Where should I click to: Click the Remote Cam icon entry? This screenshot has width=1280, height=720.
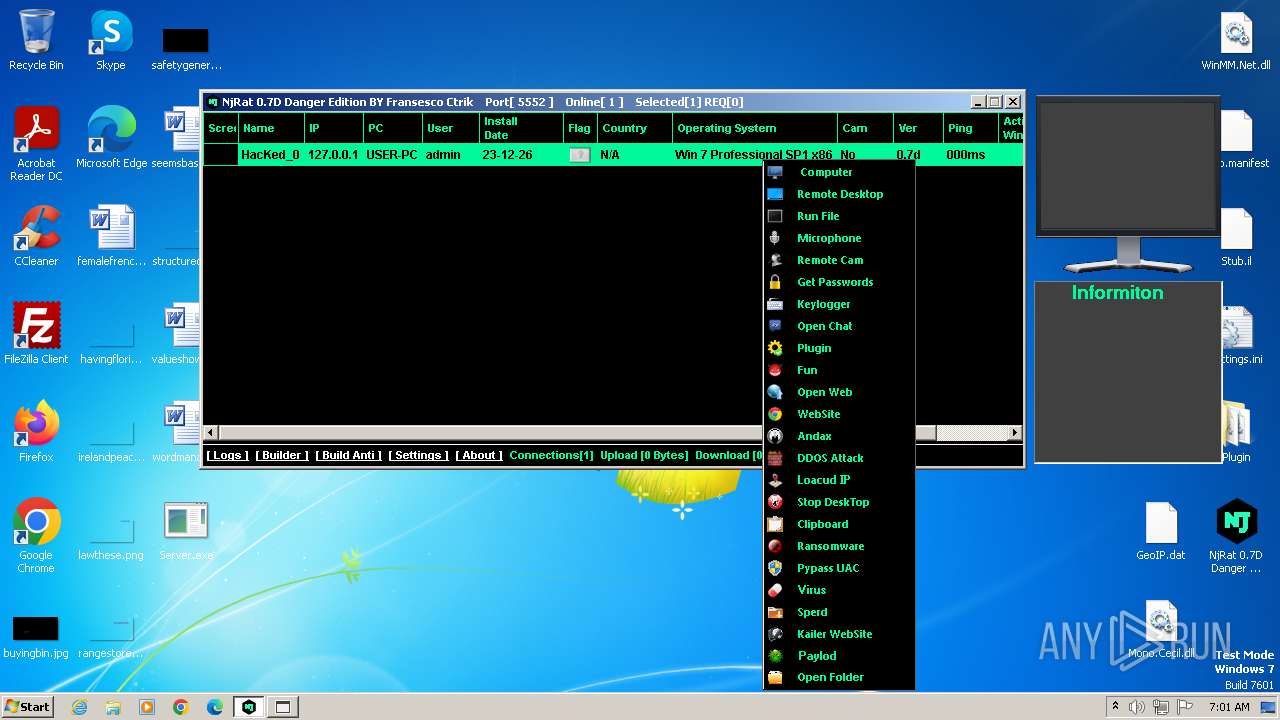(839, 260)
